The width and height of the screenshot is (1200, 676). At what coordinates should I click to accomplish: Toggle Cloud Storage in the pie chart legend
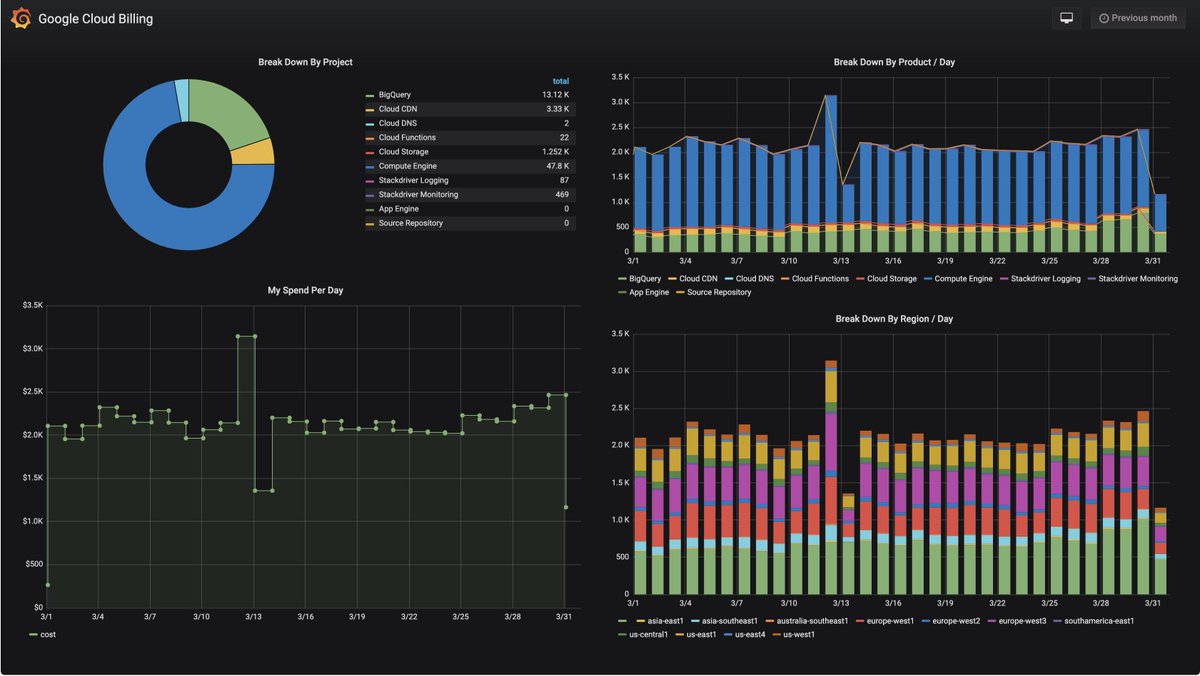(x=404, y=152)
